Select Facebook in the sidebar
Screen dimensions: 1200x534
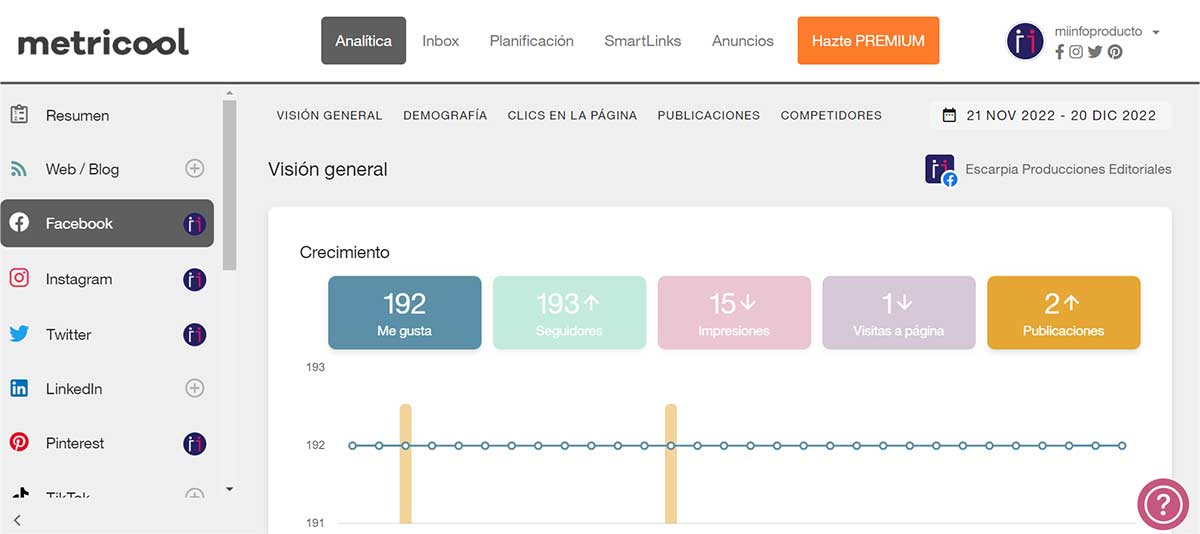(x=107, y=223)
